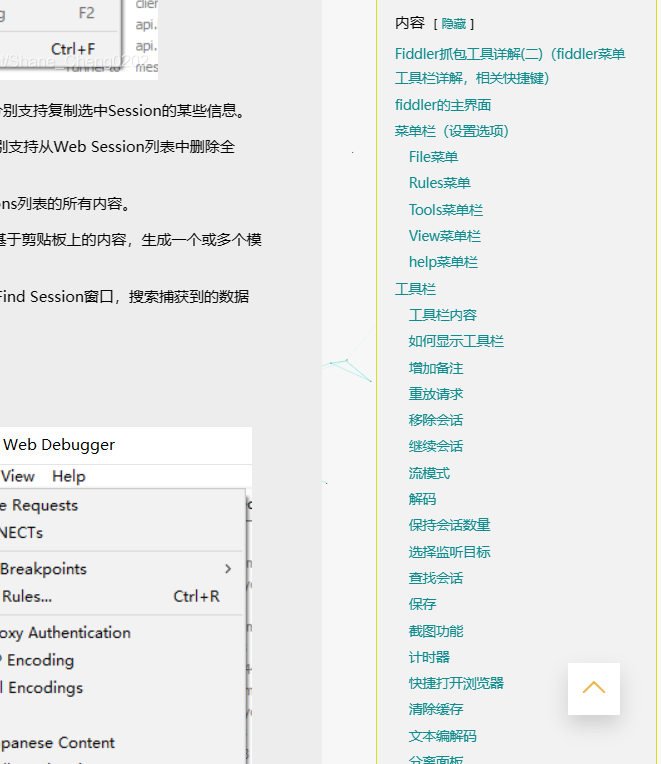
Task: Click the View menu in Fiddler screenshot
Action: (18, 476)
